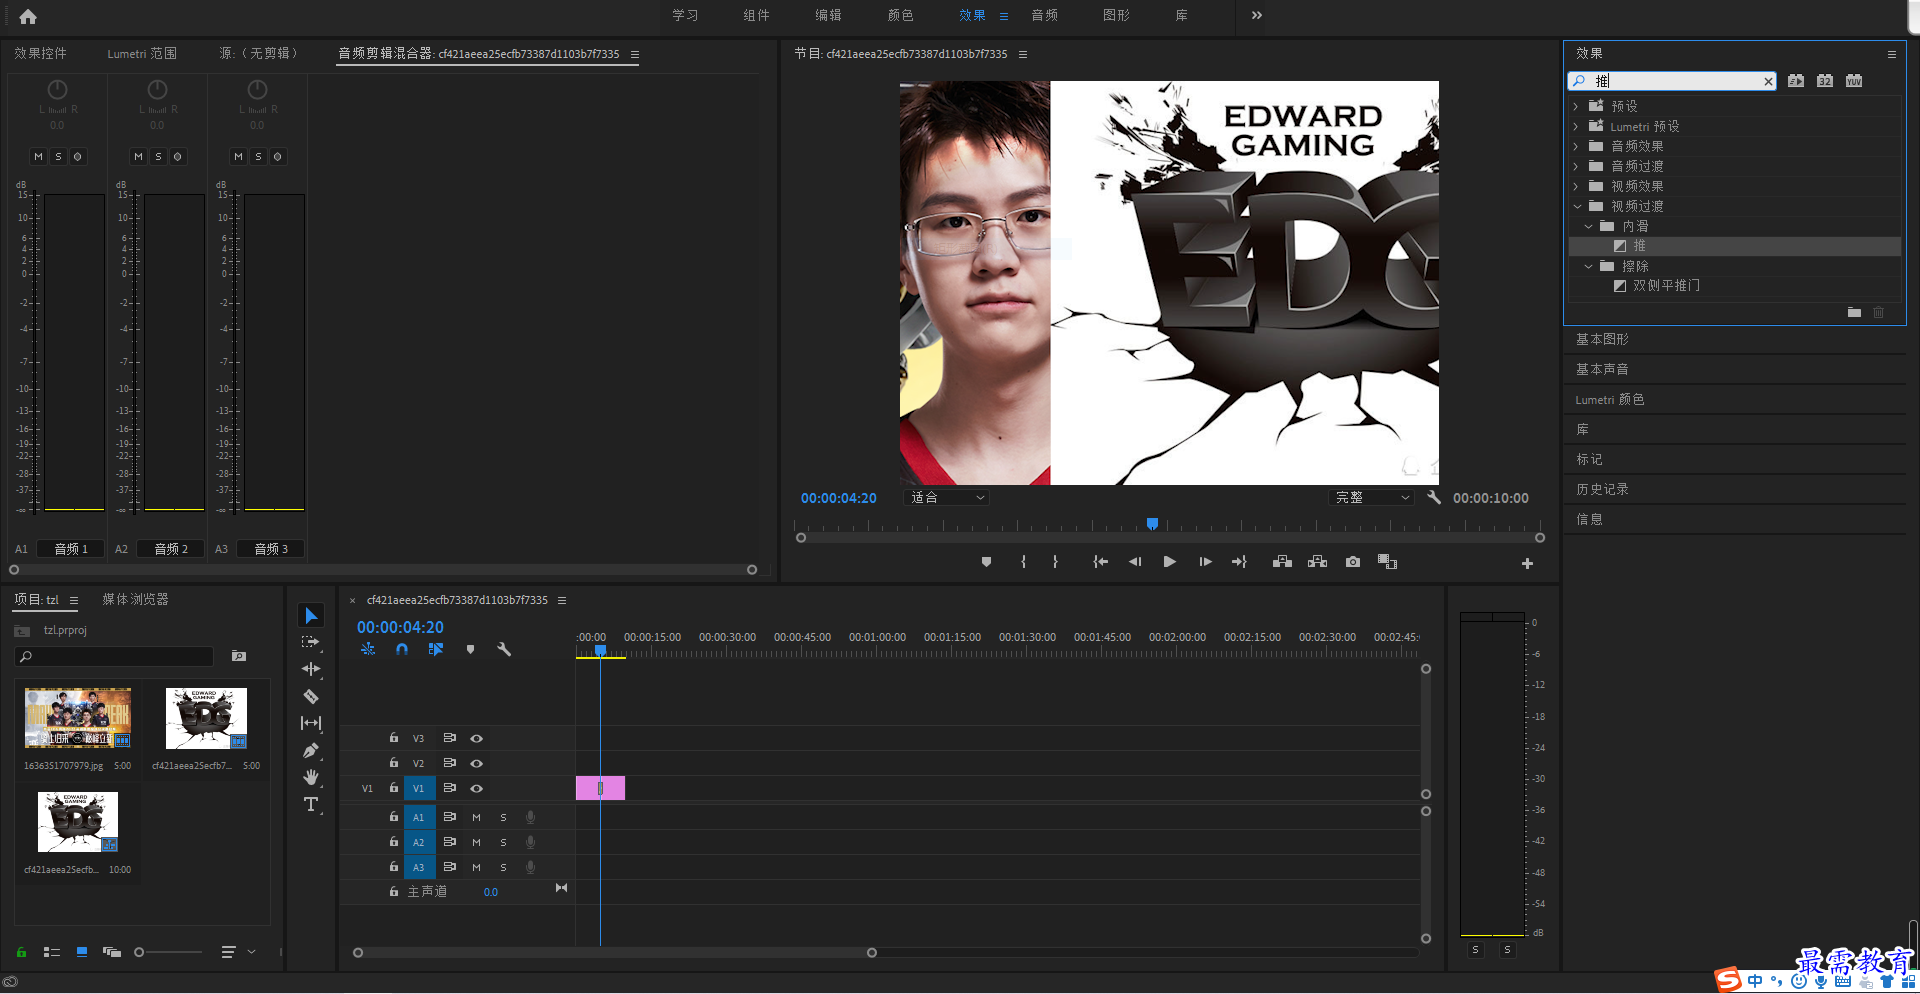
Task: Select the Ripple Edit tool
Action: pyautogui.click(x=311, y=669)
